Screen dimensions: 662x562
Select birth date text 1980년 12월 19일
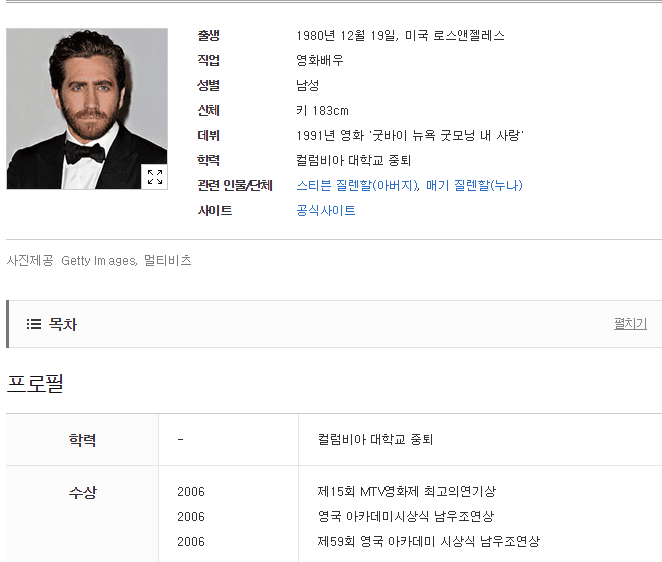coord(346,35)
